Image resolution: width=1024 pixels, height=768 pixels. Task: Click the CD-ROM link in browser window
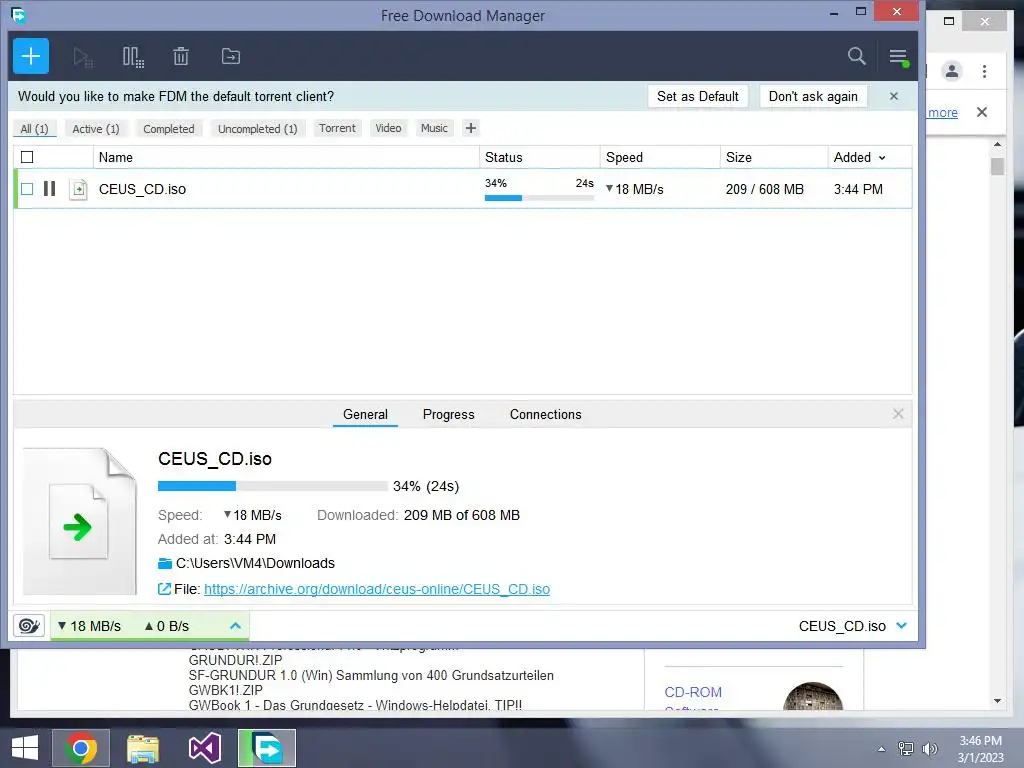click(x=693, y=692)
